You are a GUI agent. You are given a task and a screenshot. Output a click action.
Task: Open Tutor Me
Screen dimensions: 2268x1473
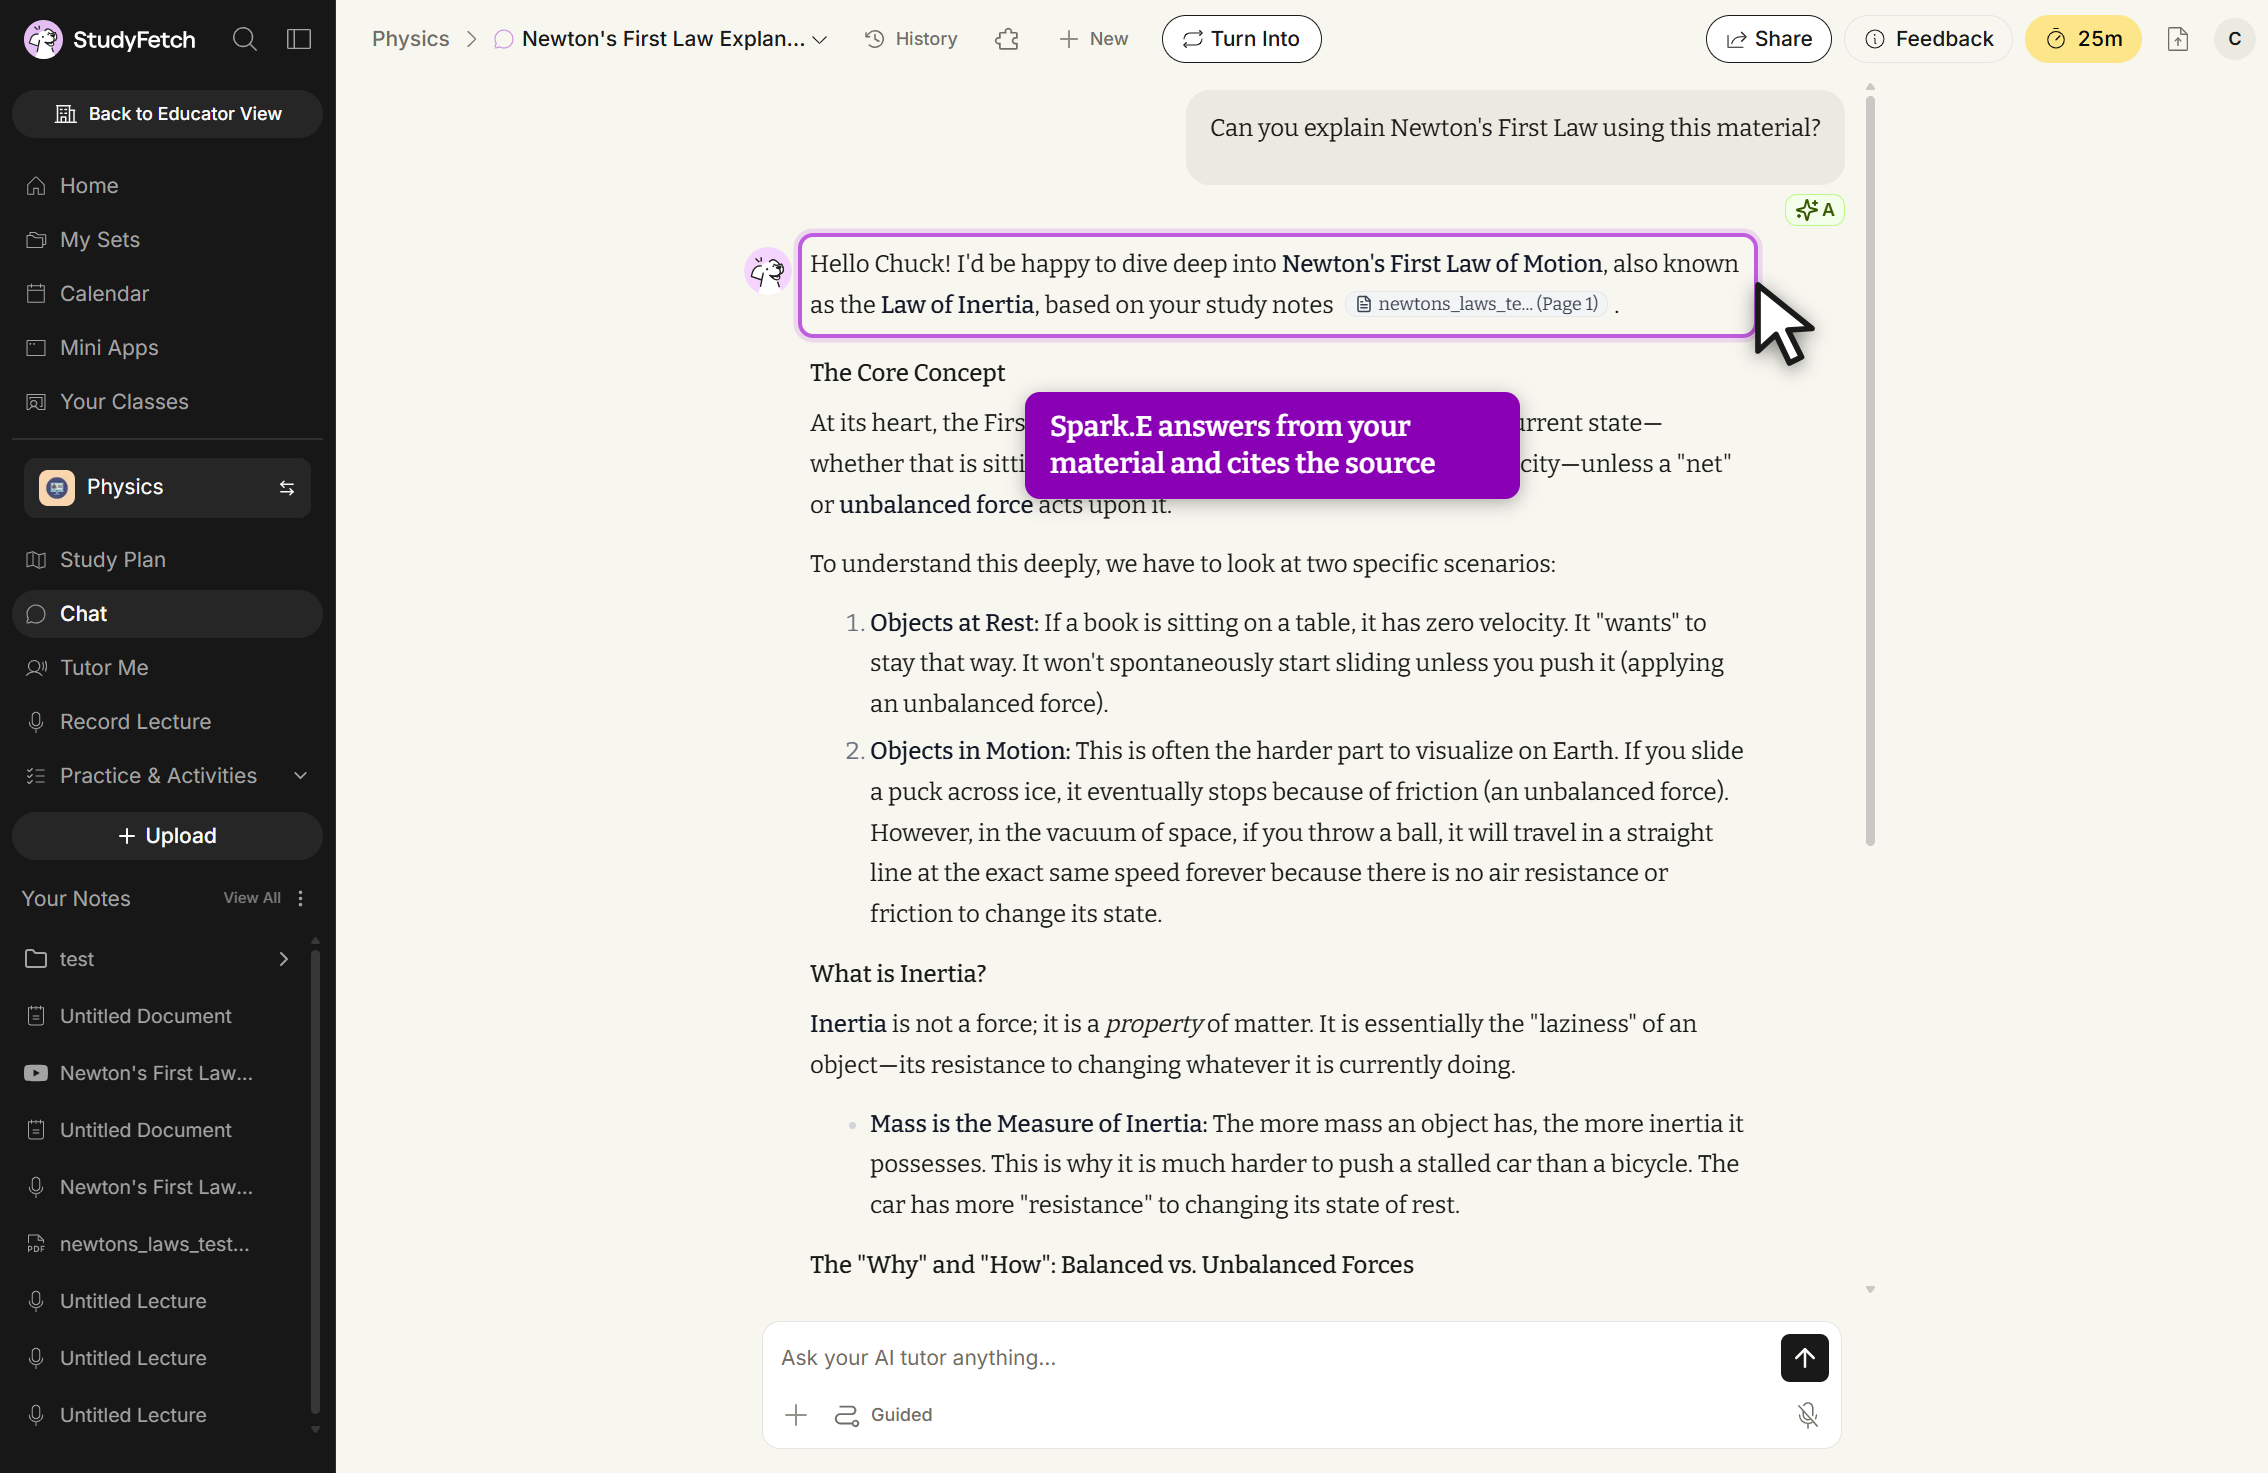coord(167,668)
